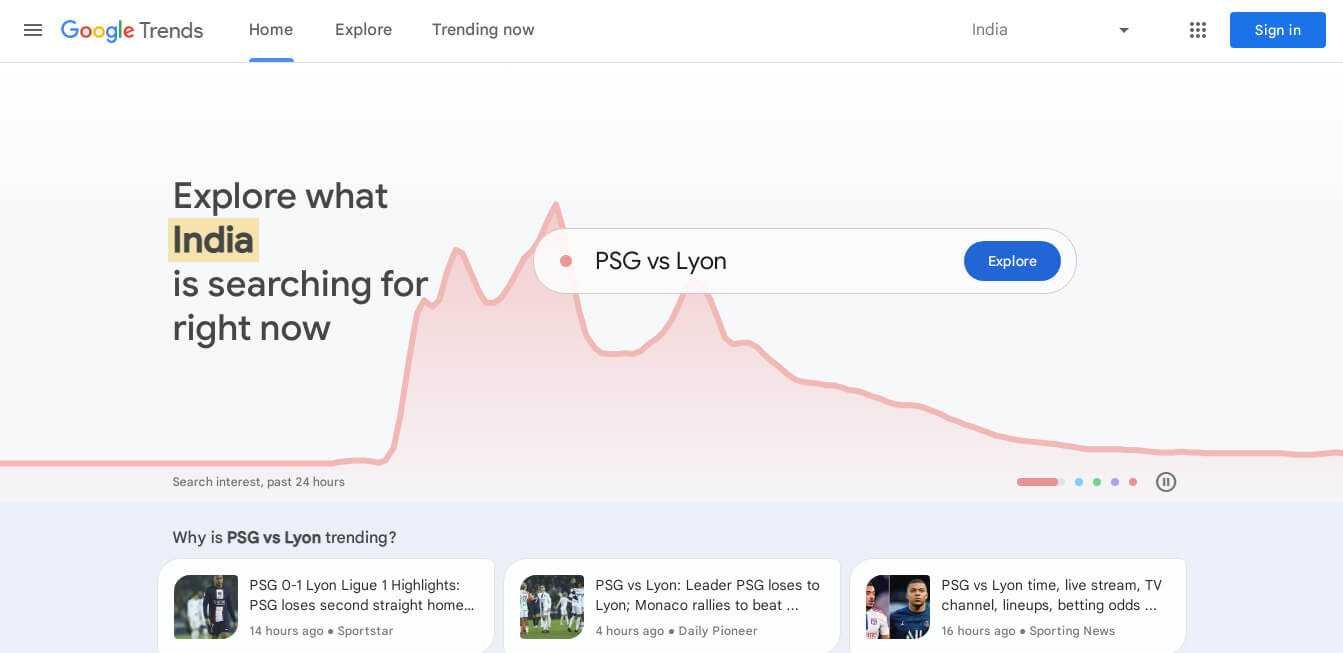Go to the Home tab
Screen dimensions: 1343x653
(x=271, y=30)
